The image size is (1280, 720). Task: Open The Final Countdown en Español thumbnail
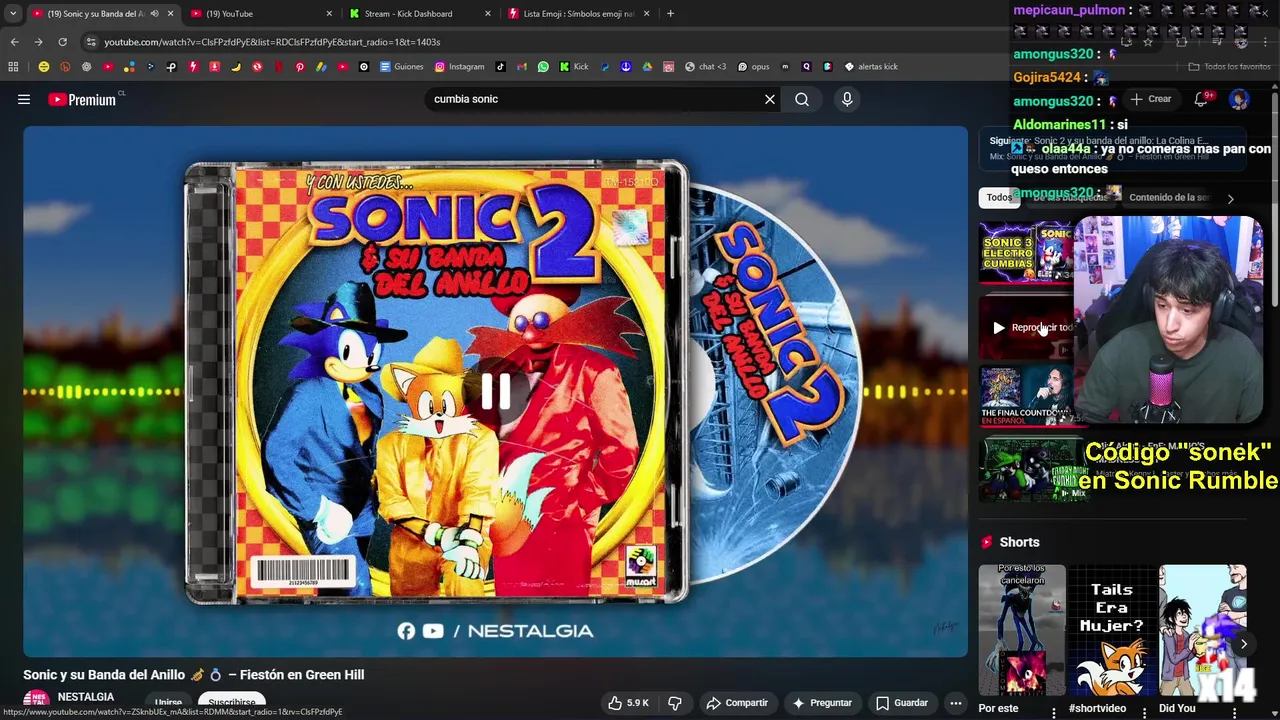[1026, 395]
